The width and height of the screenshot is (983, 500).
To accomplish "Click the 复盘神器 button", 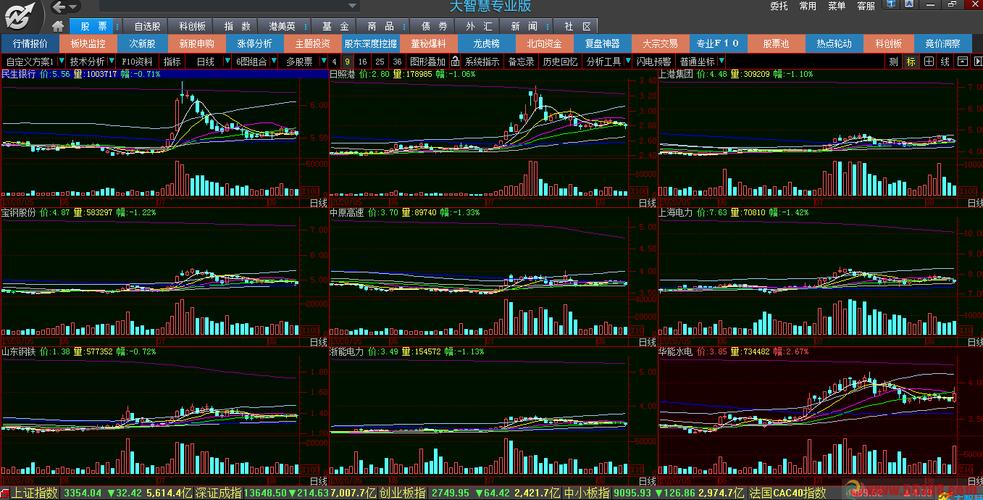I will pos(602,44).
